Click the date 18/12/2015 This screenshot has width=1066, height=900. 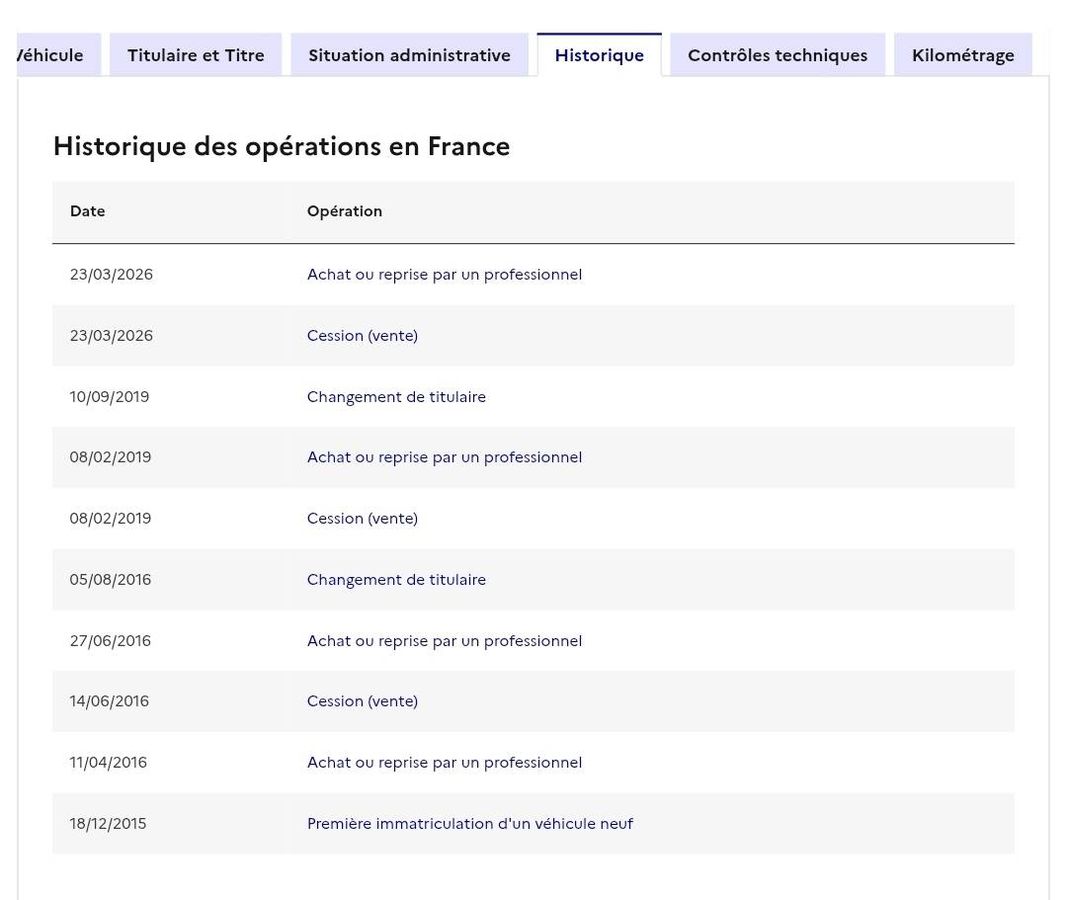[108, 824]
